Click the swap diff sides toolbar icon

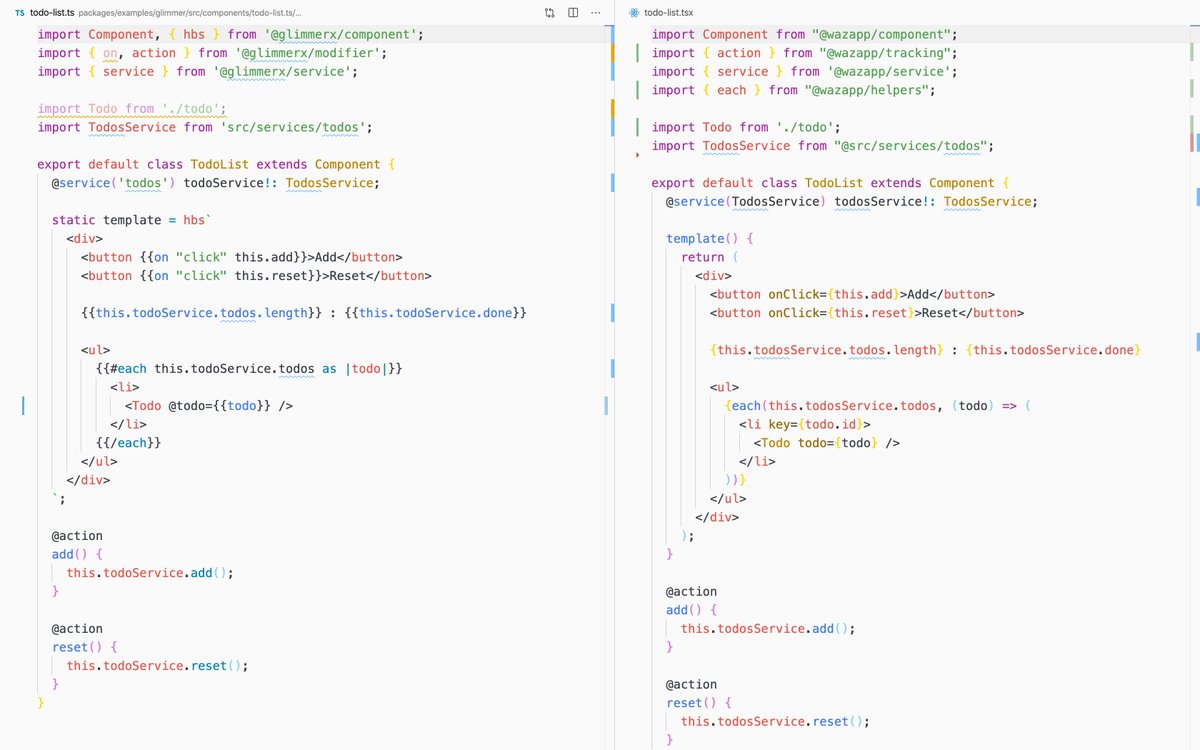coord(549,12)
